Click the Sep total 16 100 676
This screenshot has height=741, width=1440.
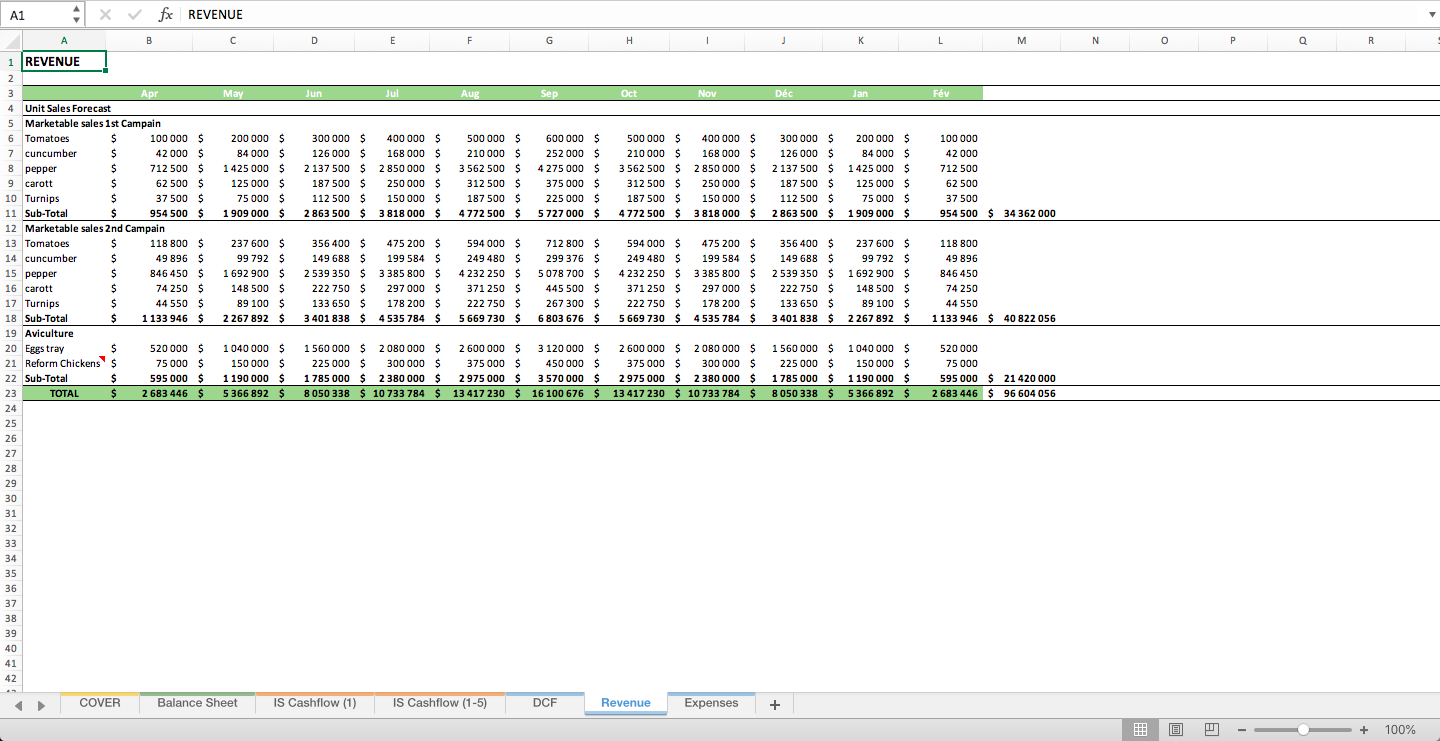coord(558,393)
